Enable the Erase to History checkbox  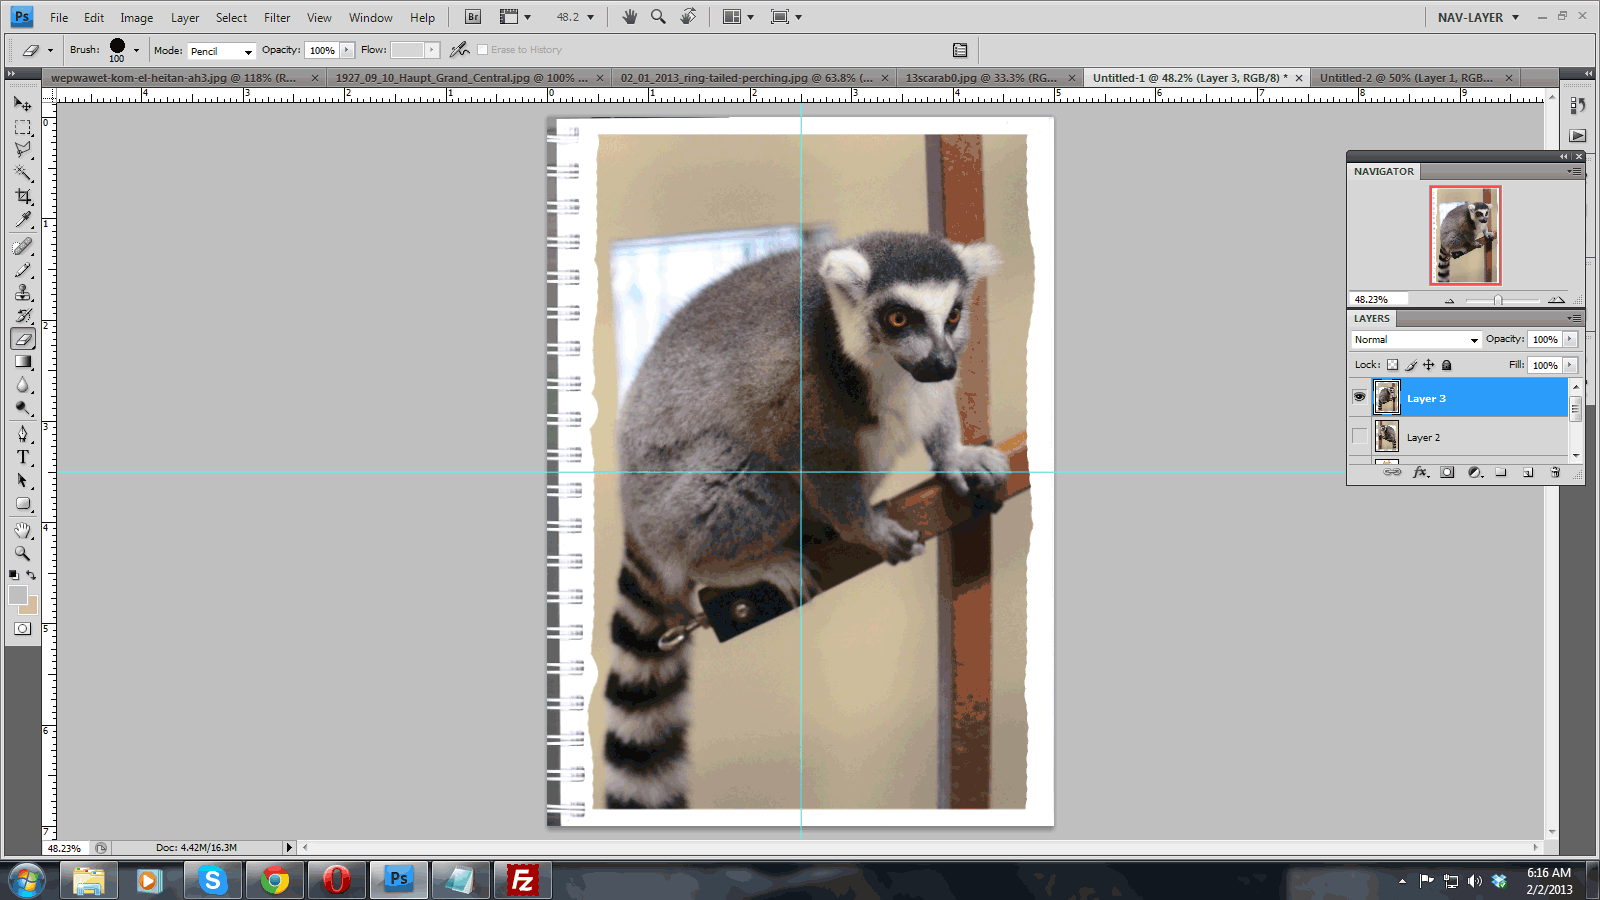point(483,50)
